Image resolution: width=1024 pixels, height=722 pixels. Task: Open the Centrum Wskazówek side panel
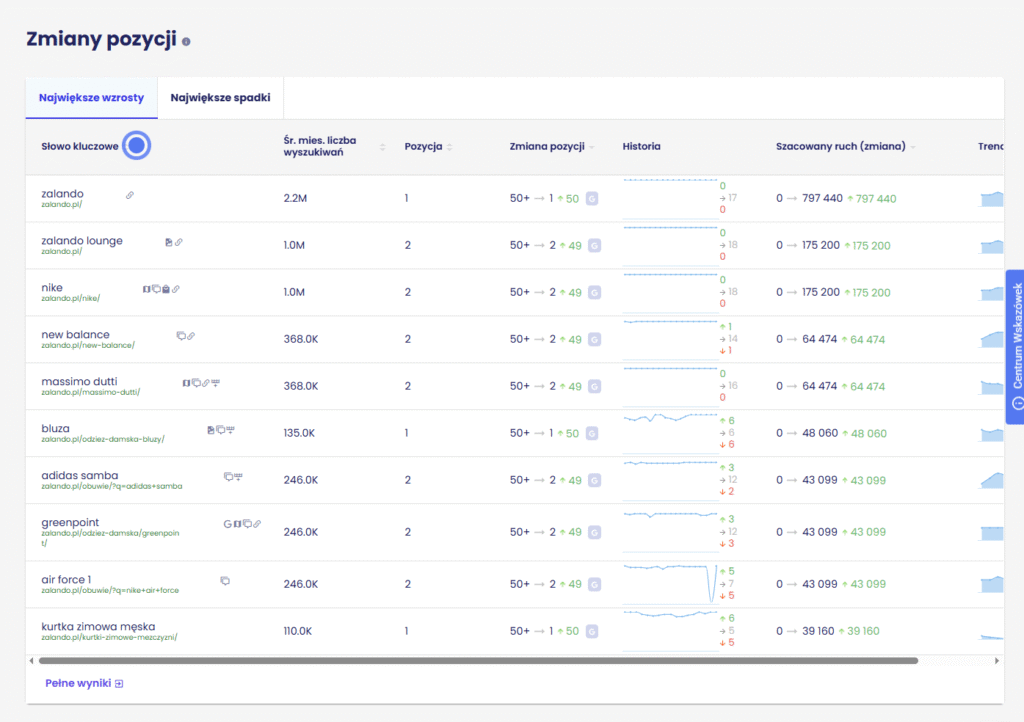[1016, 347]
